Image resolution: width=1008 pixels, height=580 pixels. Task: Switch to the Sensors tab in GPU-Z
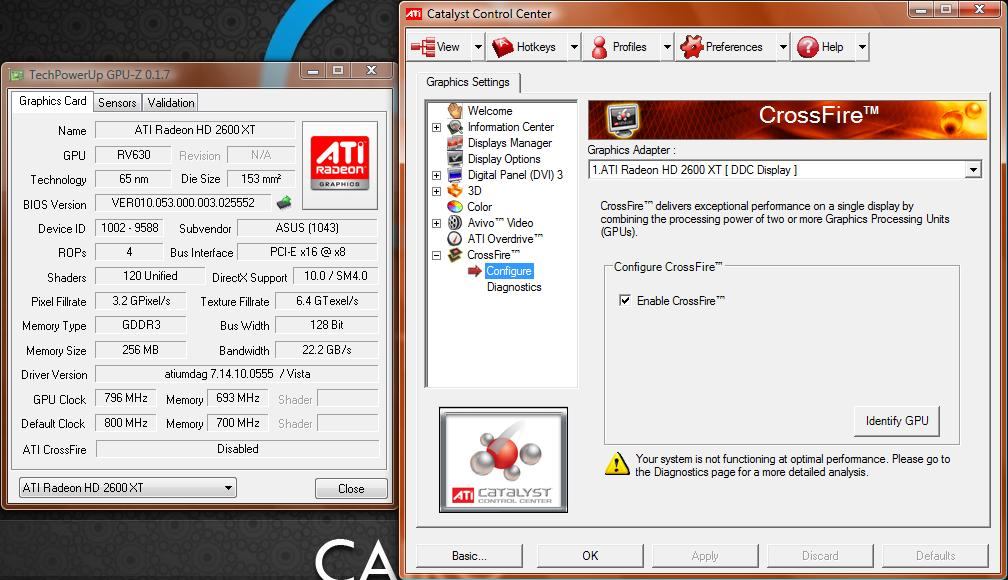pos(117,103)
